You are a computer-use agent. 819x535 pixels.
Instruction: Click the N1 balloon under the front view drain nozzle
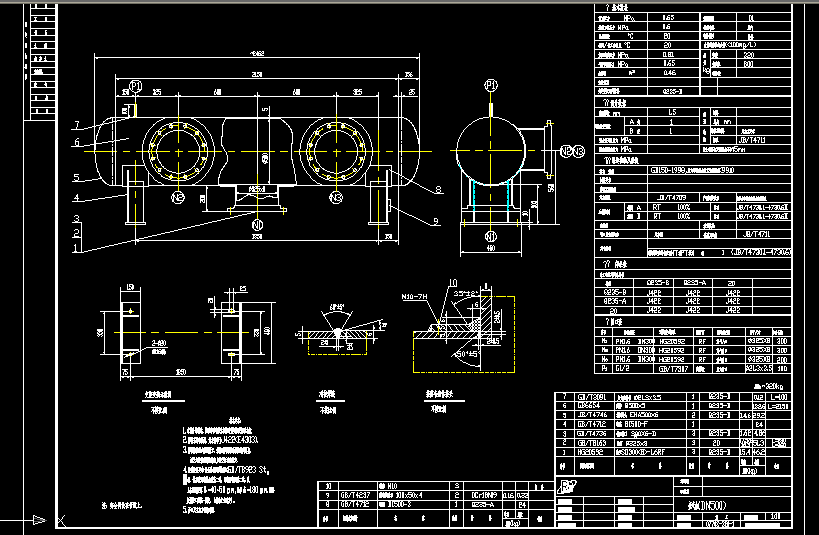coord(257,225)
